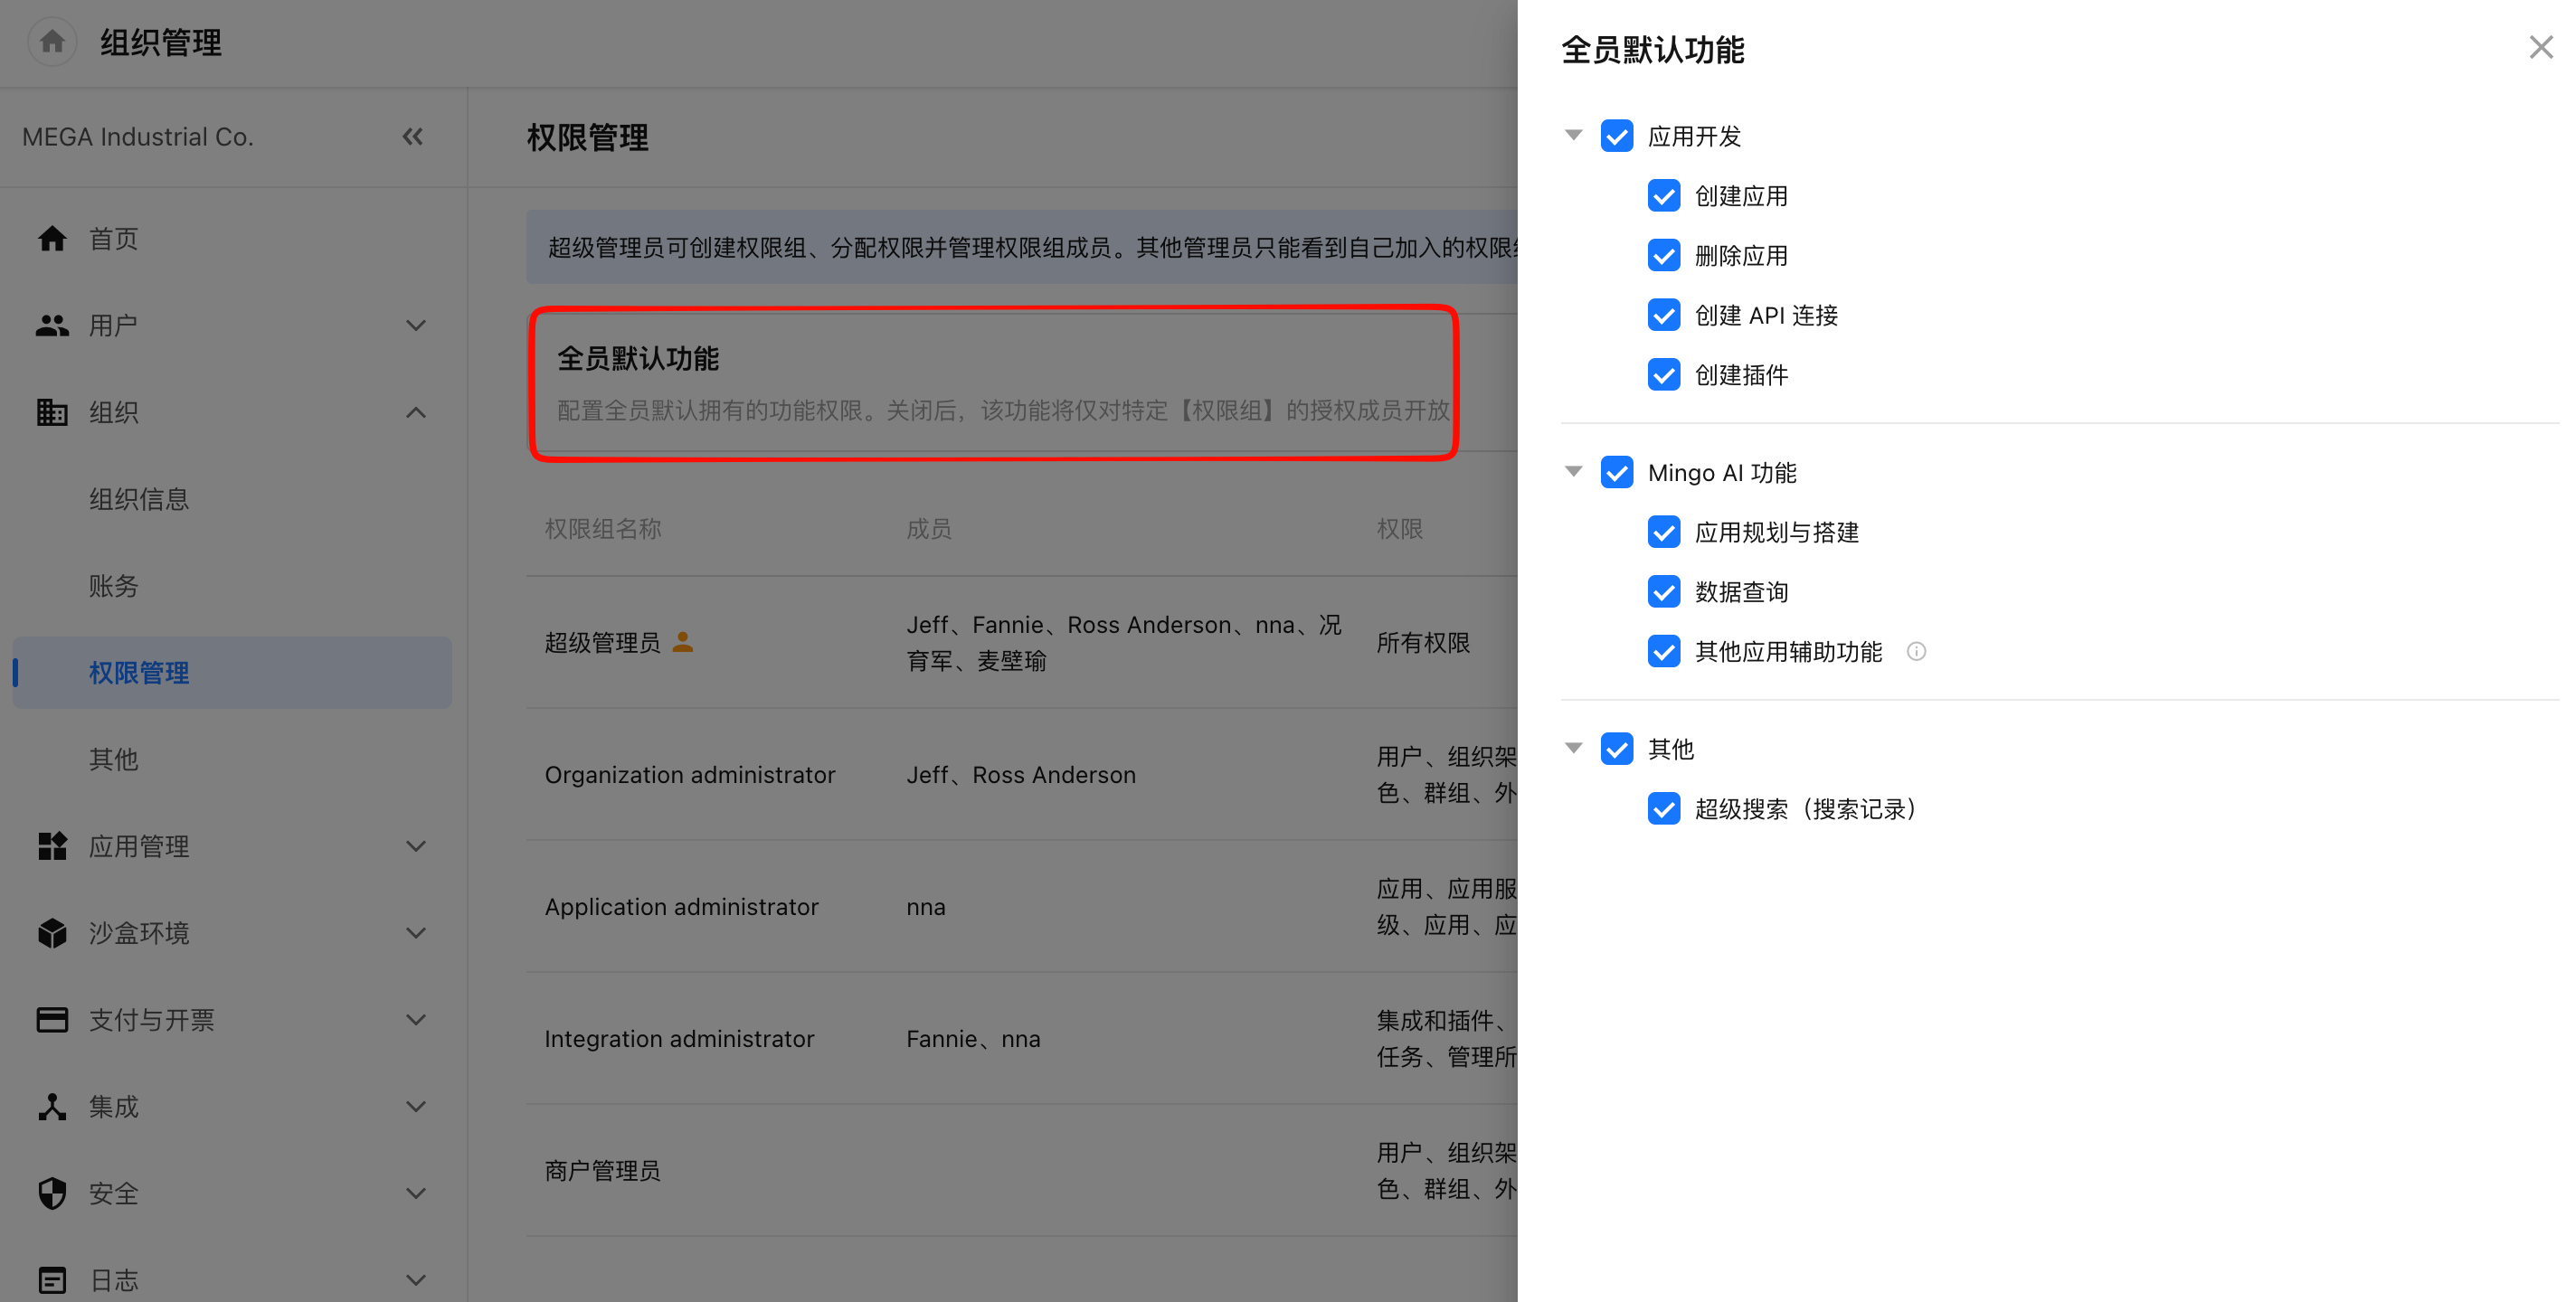Image resolution: width=2576 pixels, height=1302 pixels.
Task: Uncheck the 创建应用 checkbox
Action: (1664, 196)
